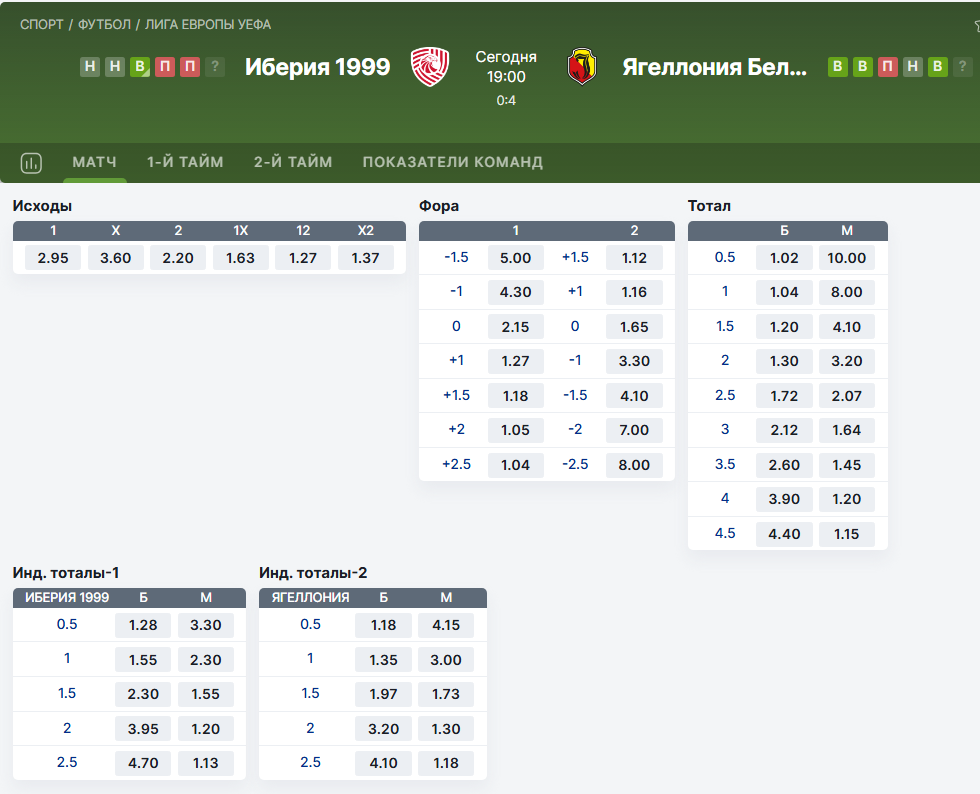
Task: Select double chance 1X odds 1.63
Action: [x=241, y=258]
